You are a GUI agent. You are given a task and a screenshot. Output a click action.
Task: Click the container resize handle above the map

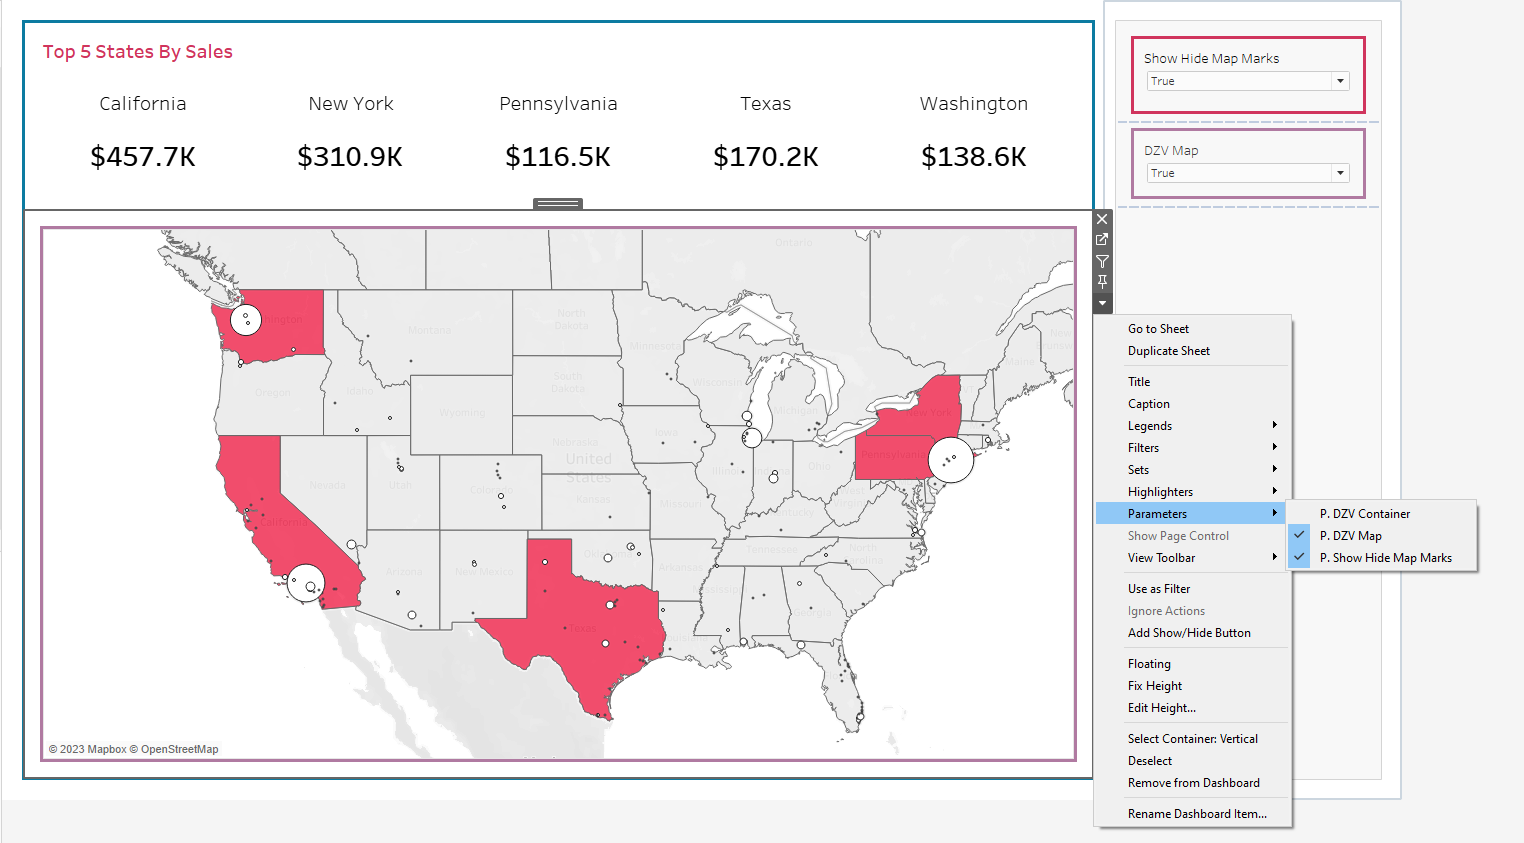tap(558, 204)
